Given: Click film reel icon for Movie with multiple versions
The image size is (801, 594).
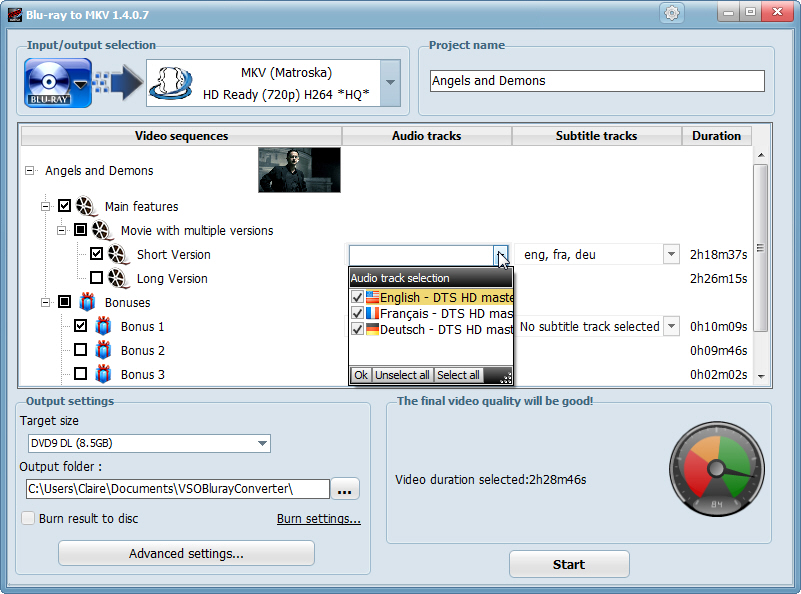Looking at the screenshot, I should coord(102,230).
